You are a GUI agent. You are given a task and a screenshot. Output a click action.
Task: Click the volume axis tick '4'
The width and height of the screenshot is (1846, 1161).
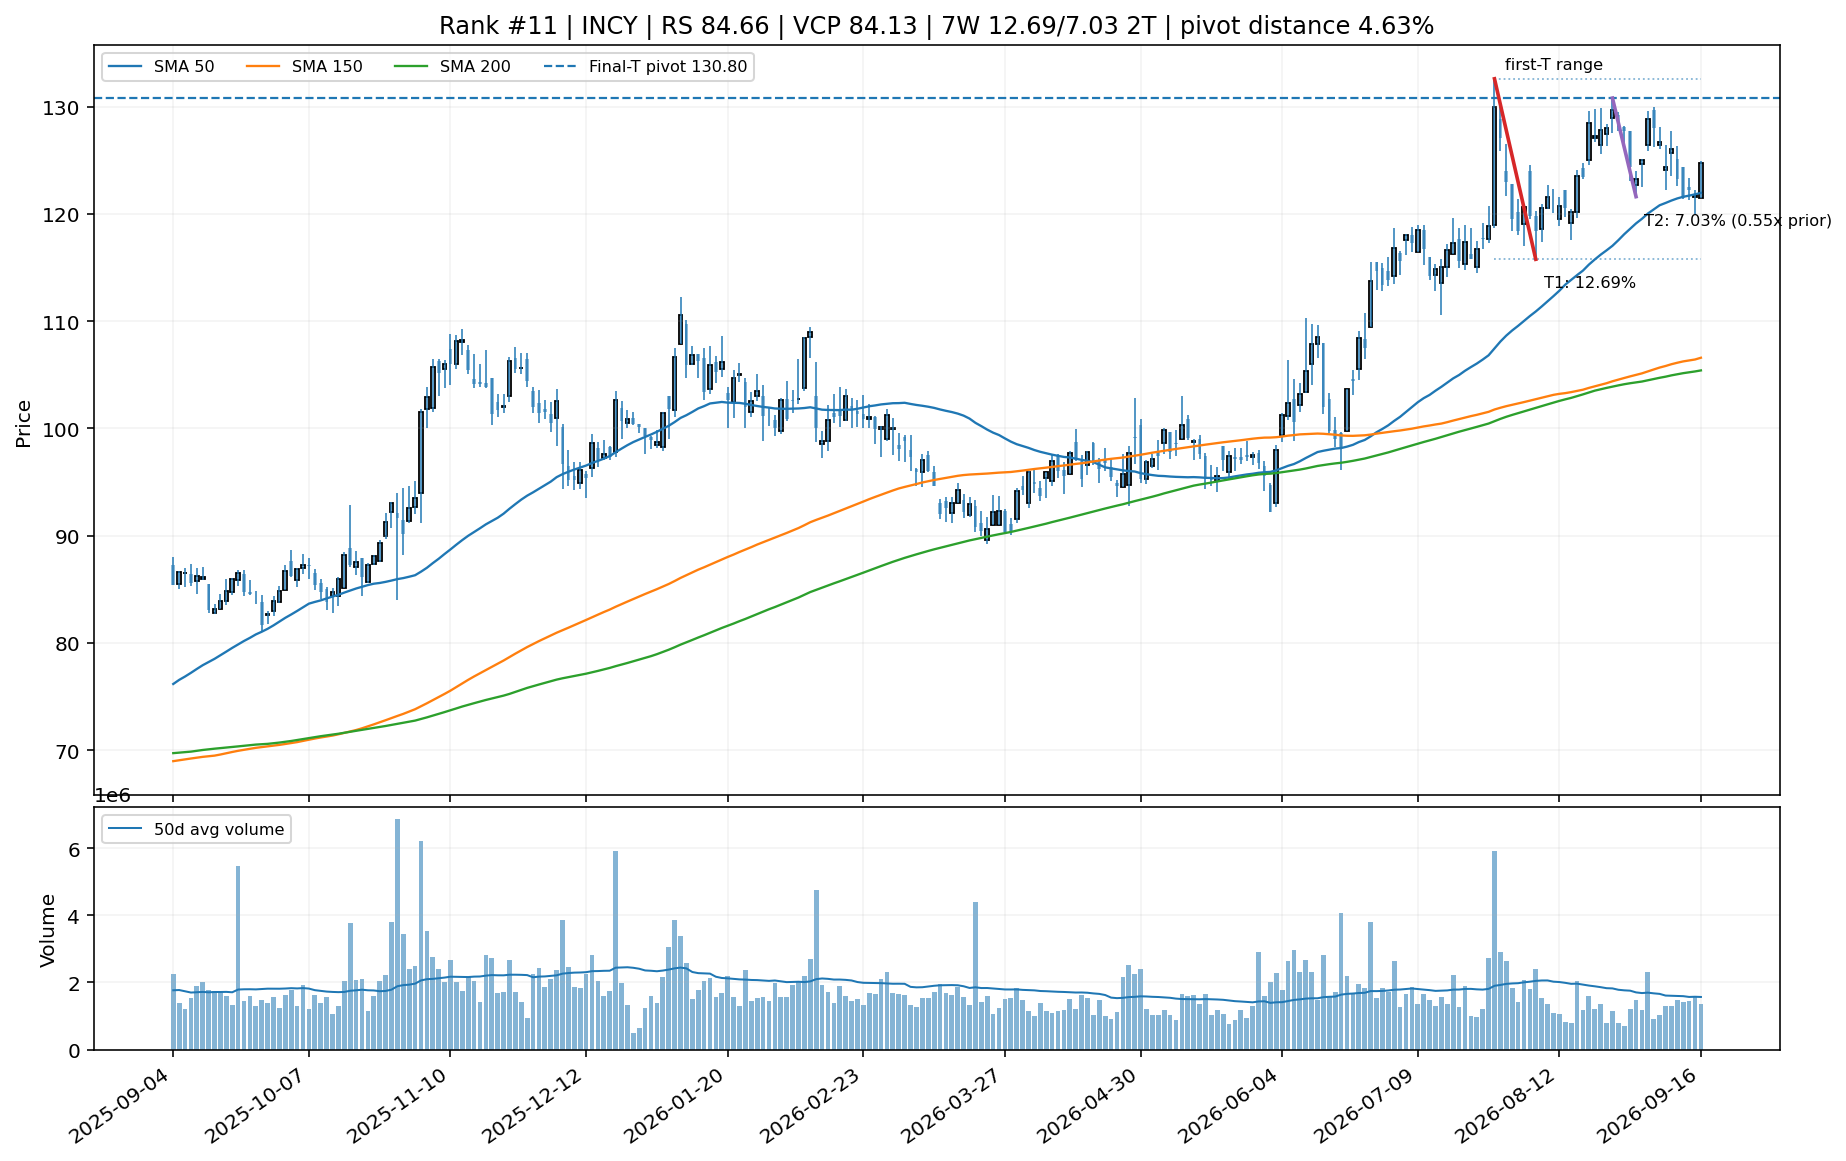(76, 916)
